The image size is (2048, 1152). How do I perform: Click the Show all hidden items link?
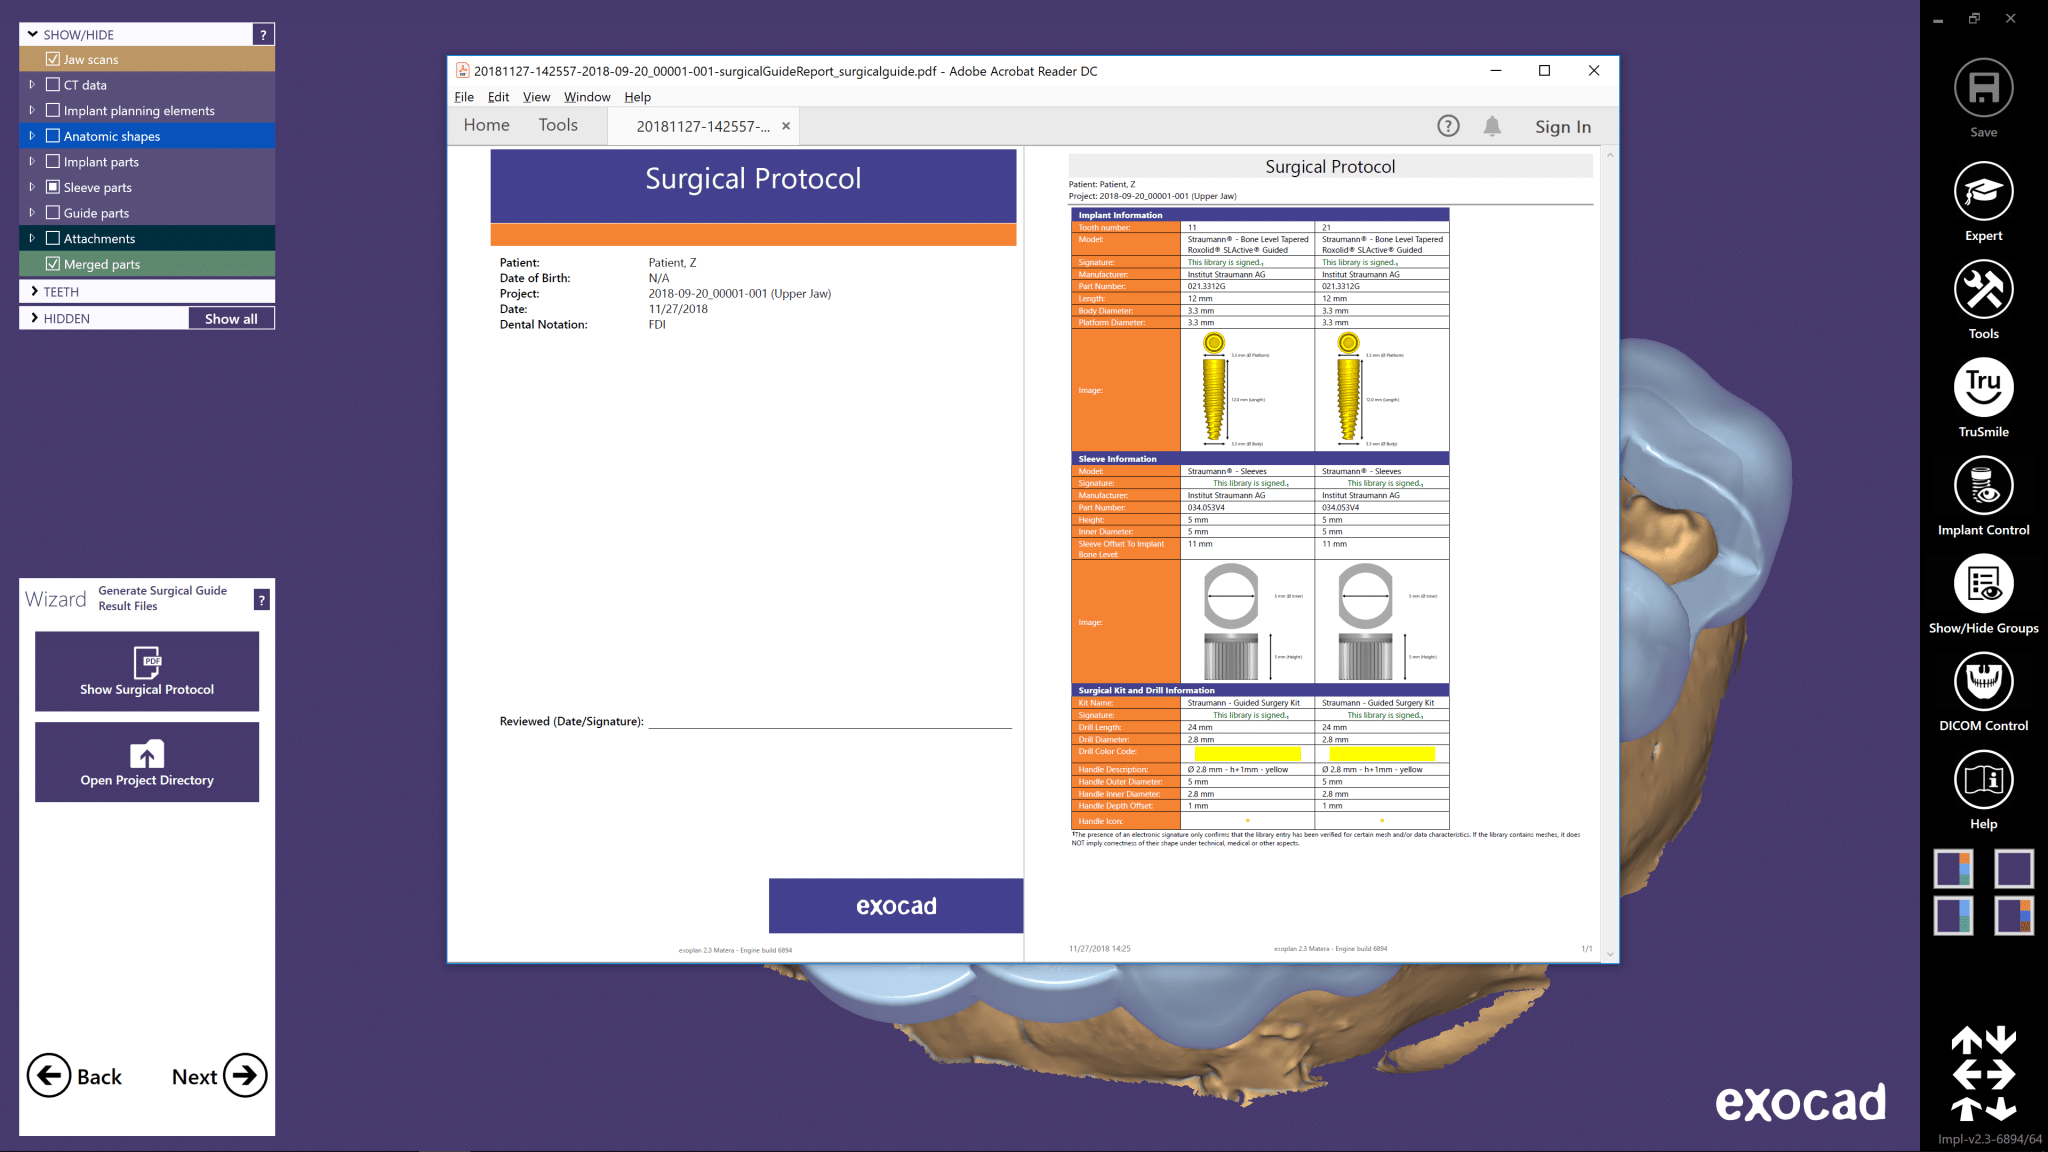point(229,318)
